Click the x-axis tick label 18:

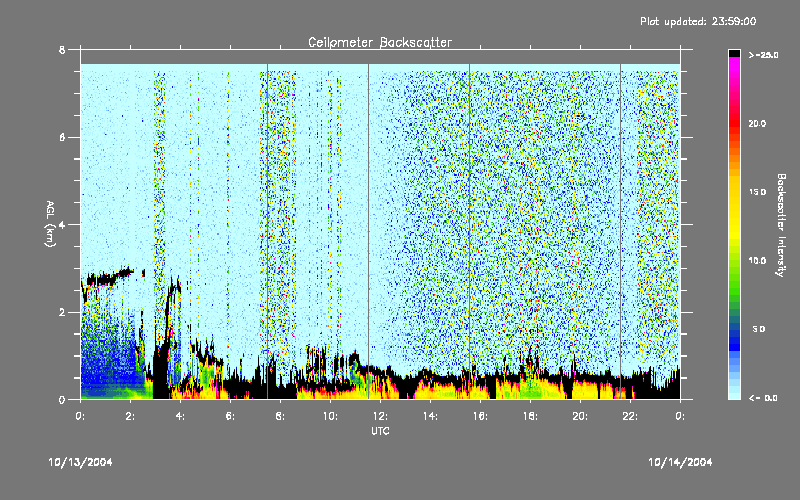pos(530,416)
